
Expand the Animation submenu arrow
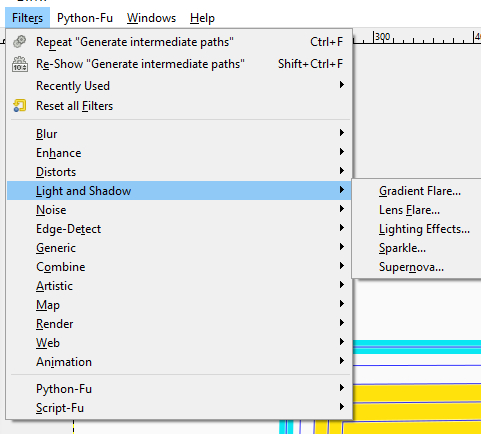click(x=341, y=361)
